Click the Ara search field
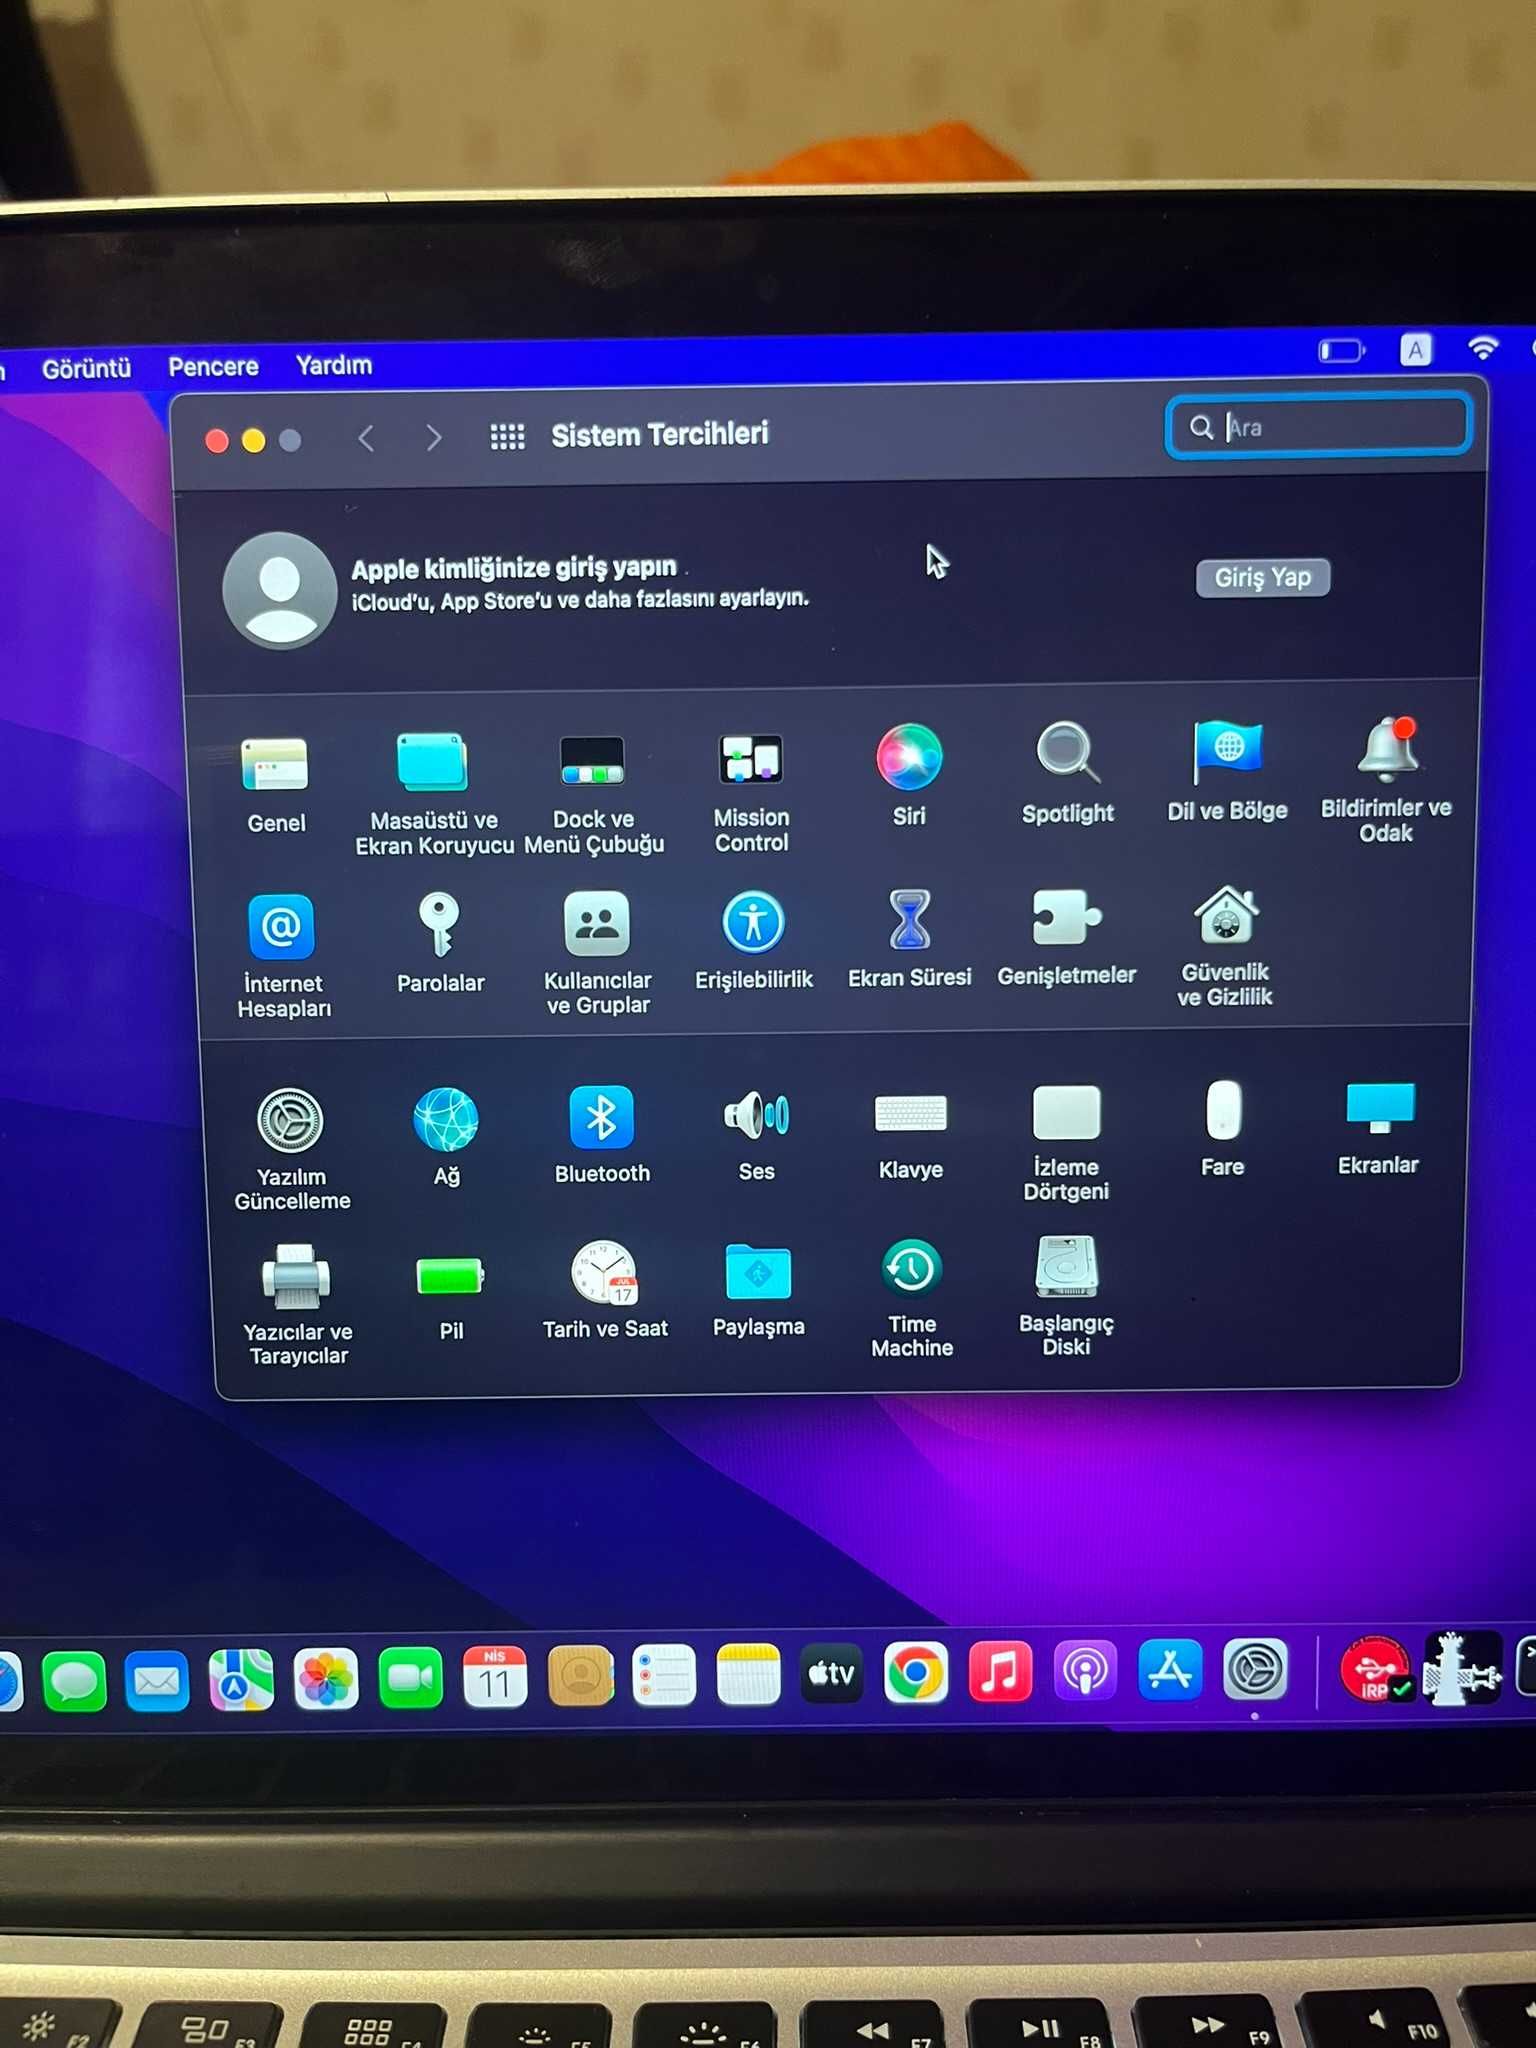1536x2048 pixels. 1319,427
